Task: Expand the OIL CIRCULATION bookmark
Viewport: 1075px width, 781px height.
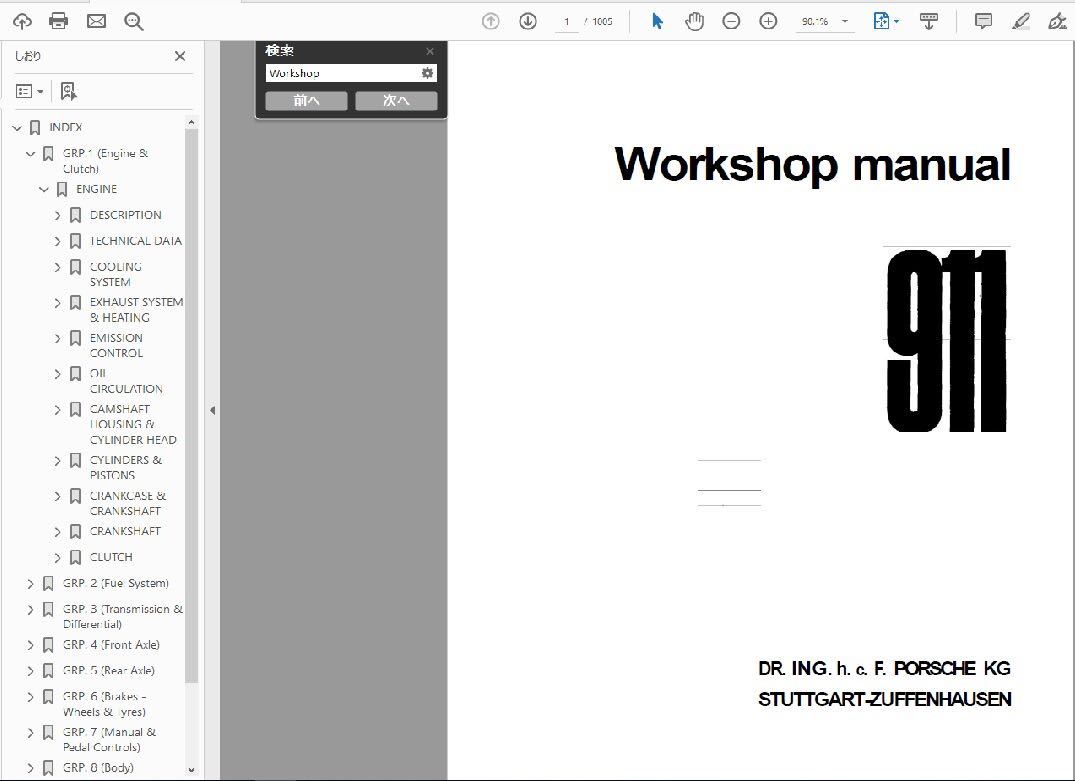Action: [x=58, y=374]
